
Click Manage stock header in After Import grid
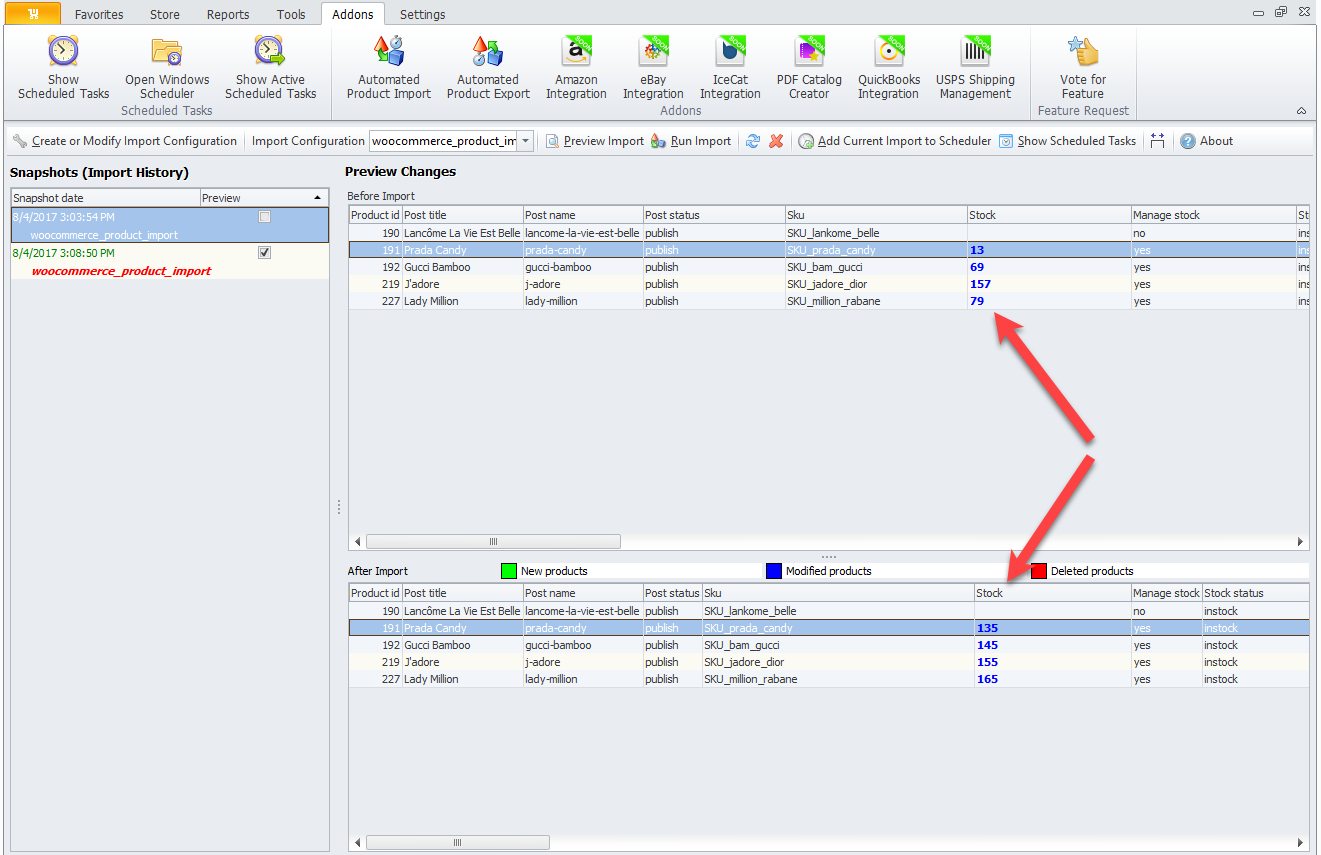point(1166,593)
